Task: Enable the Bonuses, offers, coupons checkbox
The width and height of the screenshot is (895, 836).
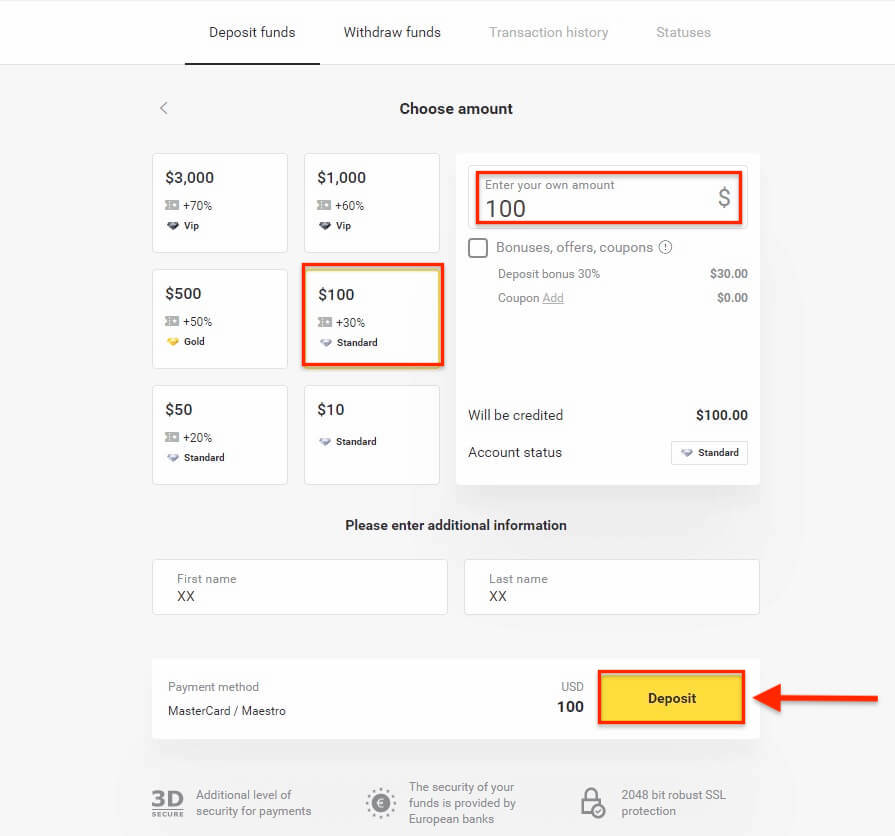Action: click(x=478, y=248)
